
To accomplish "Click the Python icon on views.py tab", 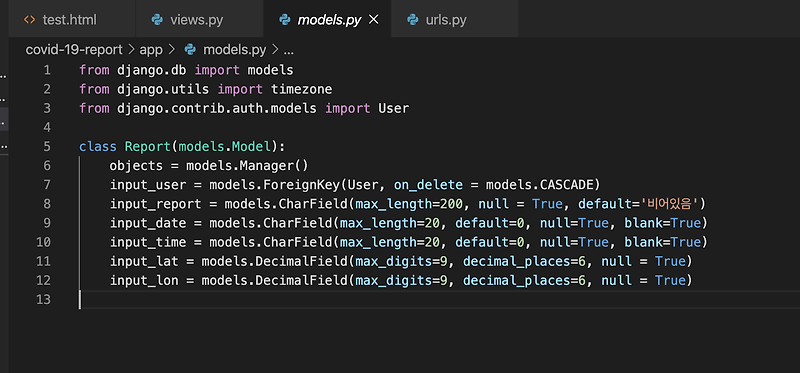I will (x=157, y=20).
